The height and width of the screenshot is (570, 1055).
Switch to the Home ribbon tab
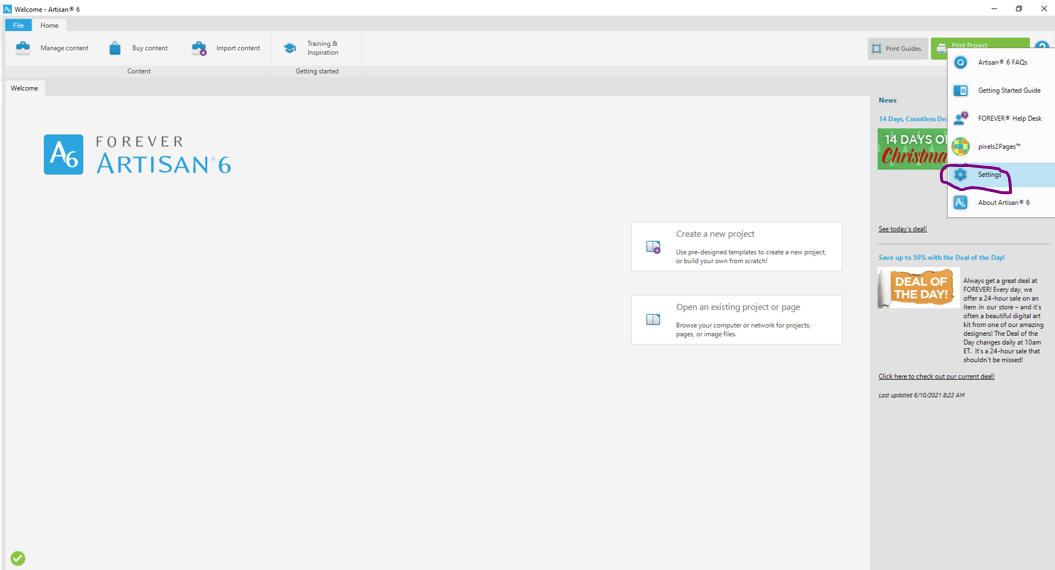click(49, 25)
